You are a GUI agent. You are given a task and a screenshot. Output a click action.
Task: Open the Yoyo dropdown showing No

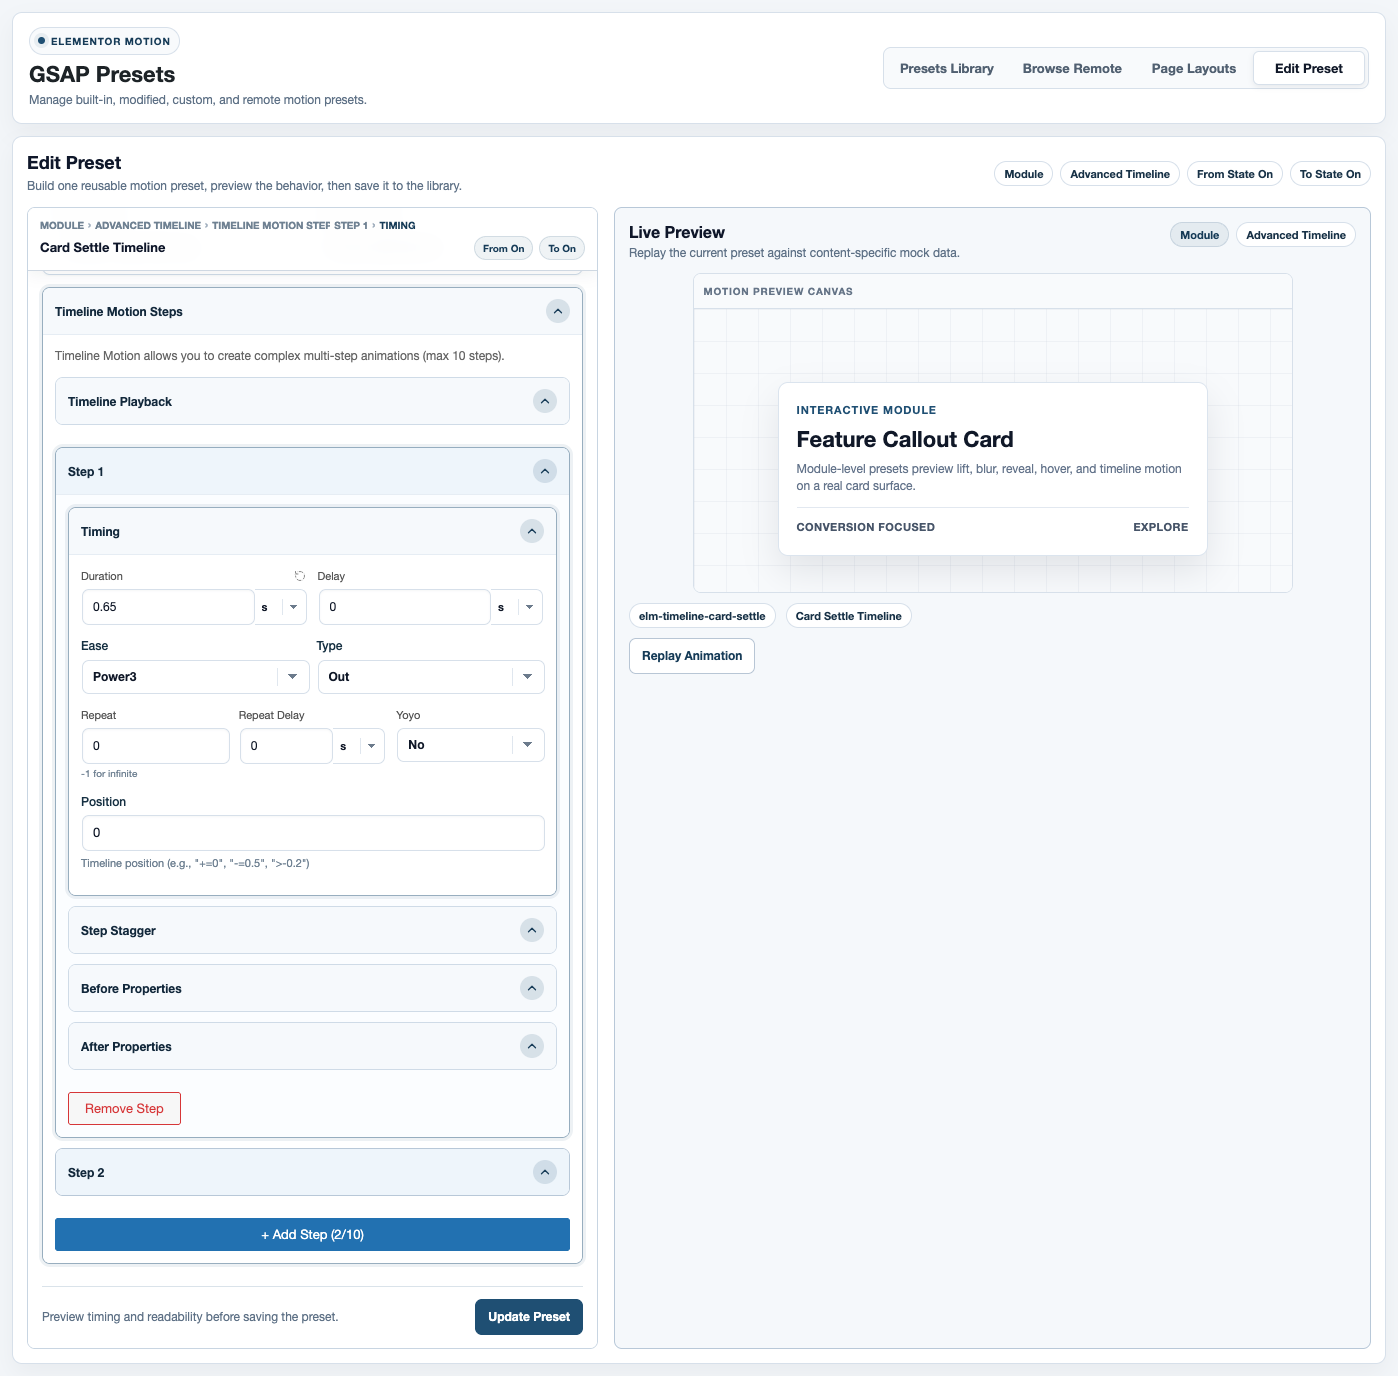coord(471,745)
